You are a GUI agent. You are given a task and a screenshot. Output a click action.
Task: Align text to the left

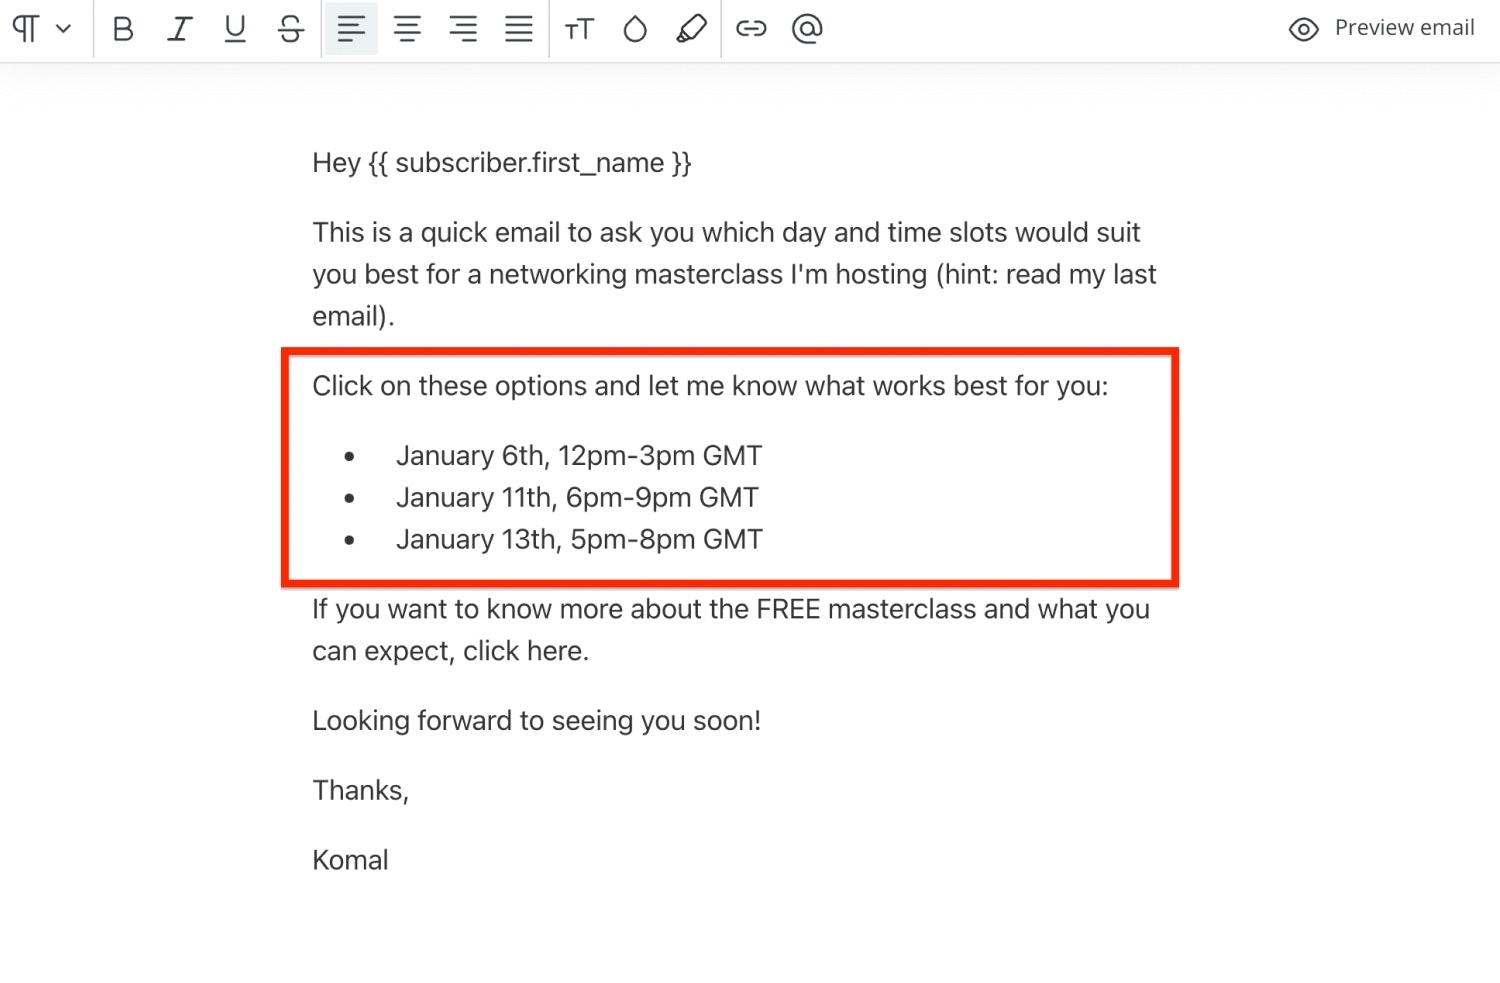point(351,29)
